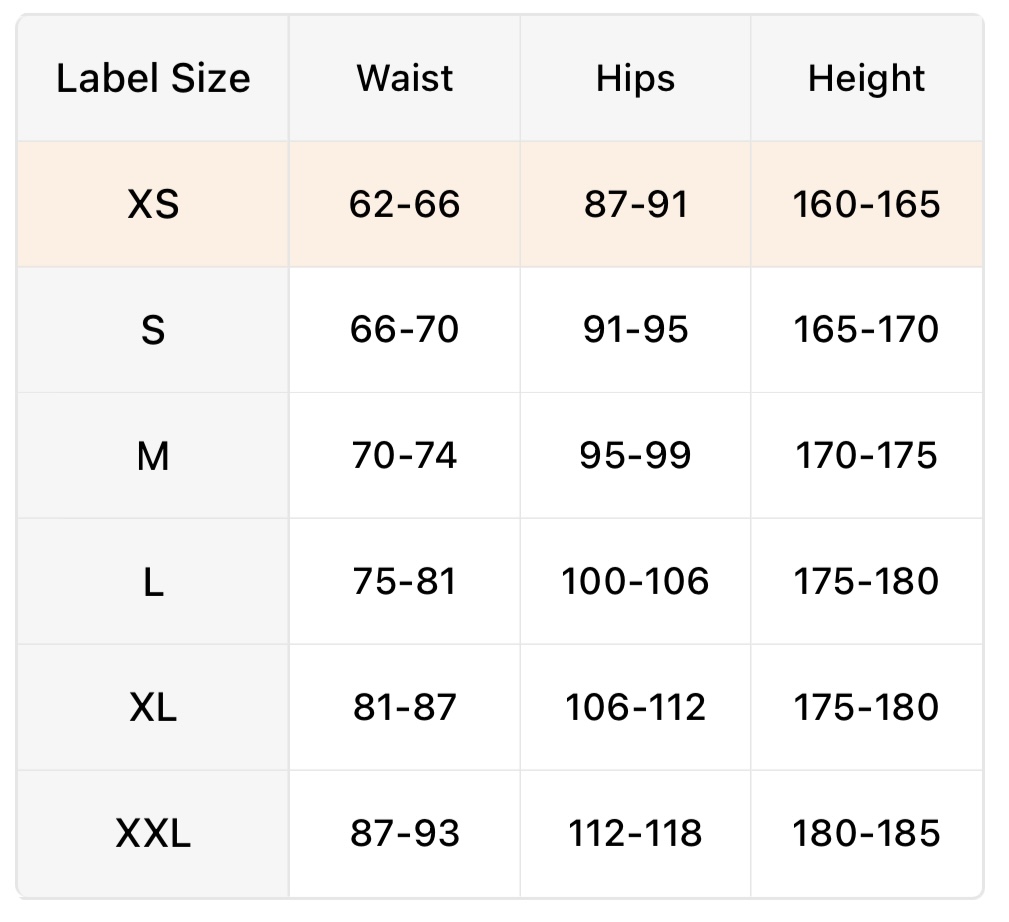Select the waist value 66-70
Screen dimensions: 1009x922
(405, 330)
